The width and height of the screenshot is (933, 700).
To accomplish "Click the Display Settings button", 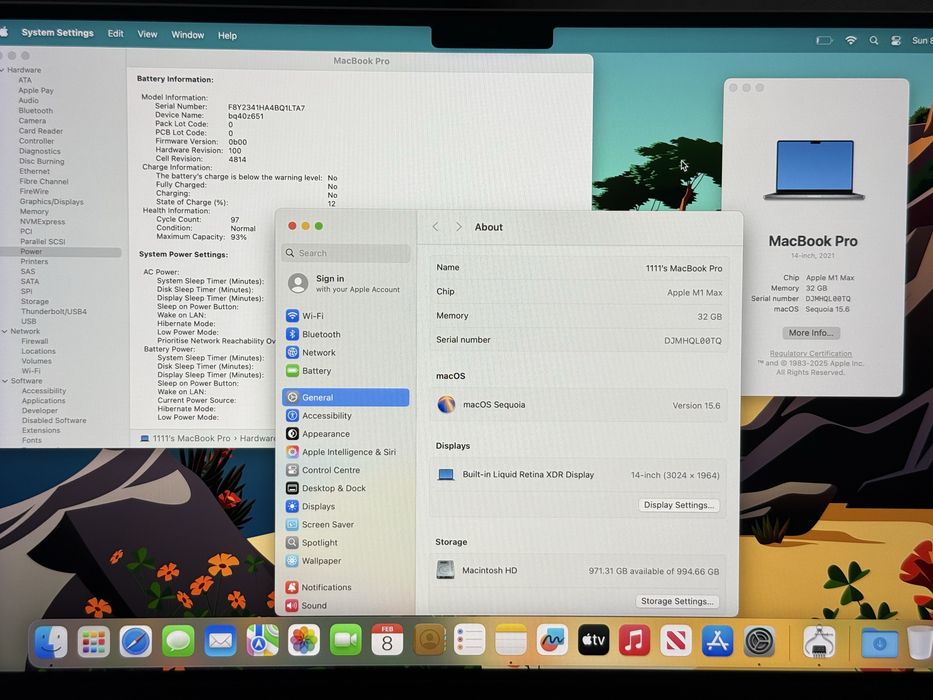I will click(679, 505).
